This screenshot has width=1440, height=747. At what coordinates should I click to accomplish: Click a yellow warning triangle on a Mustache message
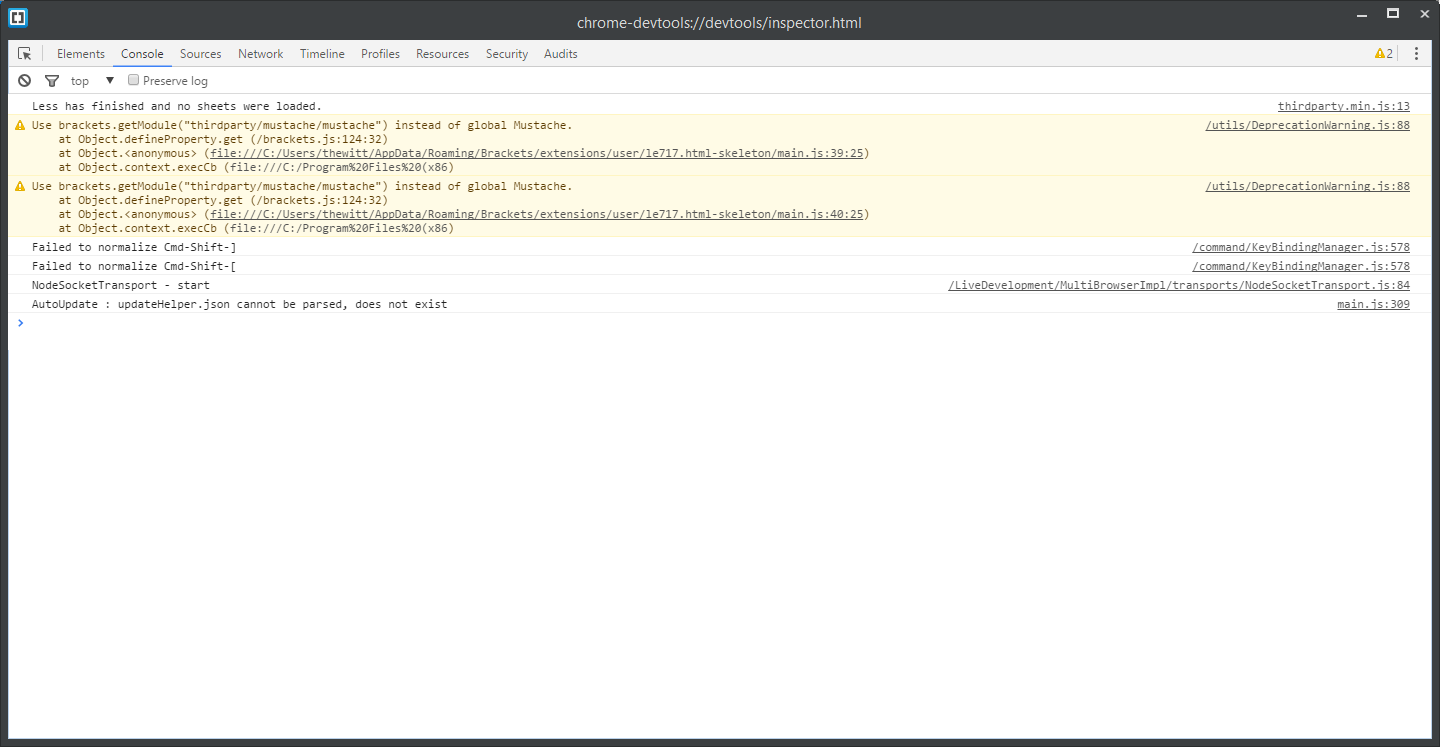(x=18, y=125)
